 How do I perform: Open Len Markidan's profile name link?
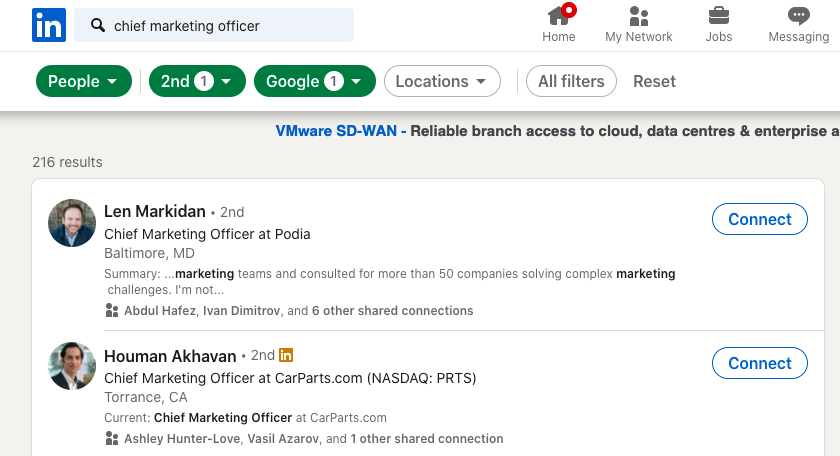click(154, 211)
